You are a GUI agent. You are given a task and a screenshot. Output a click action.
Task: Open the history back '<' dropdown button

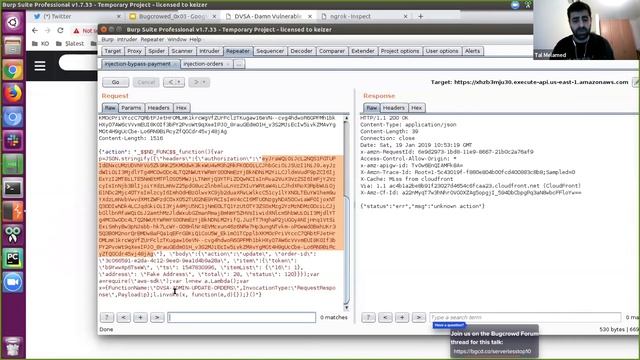coord(173,82)
